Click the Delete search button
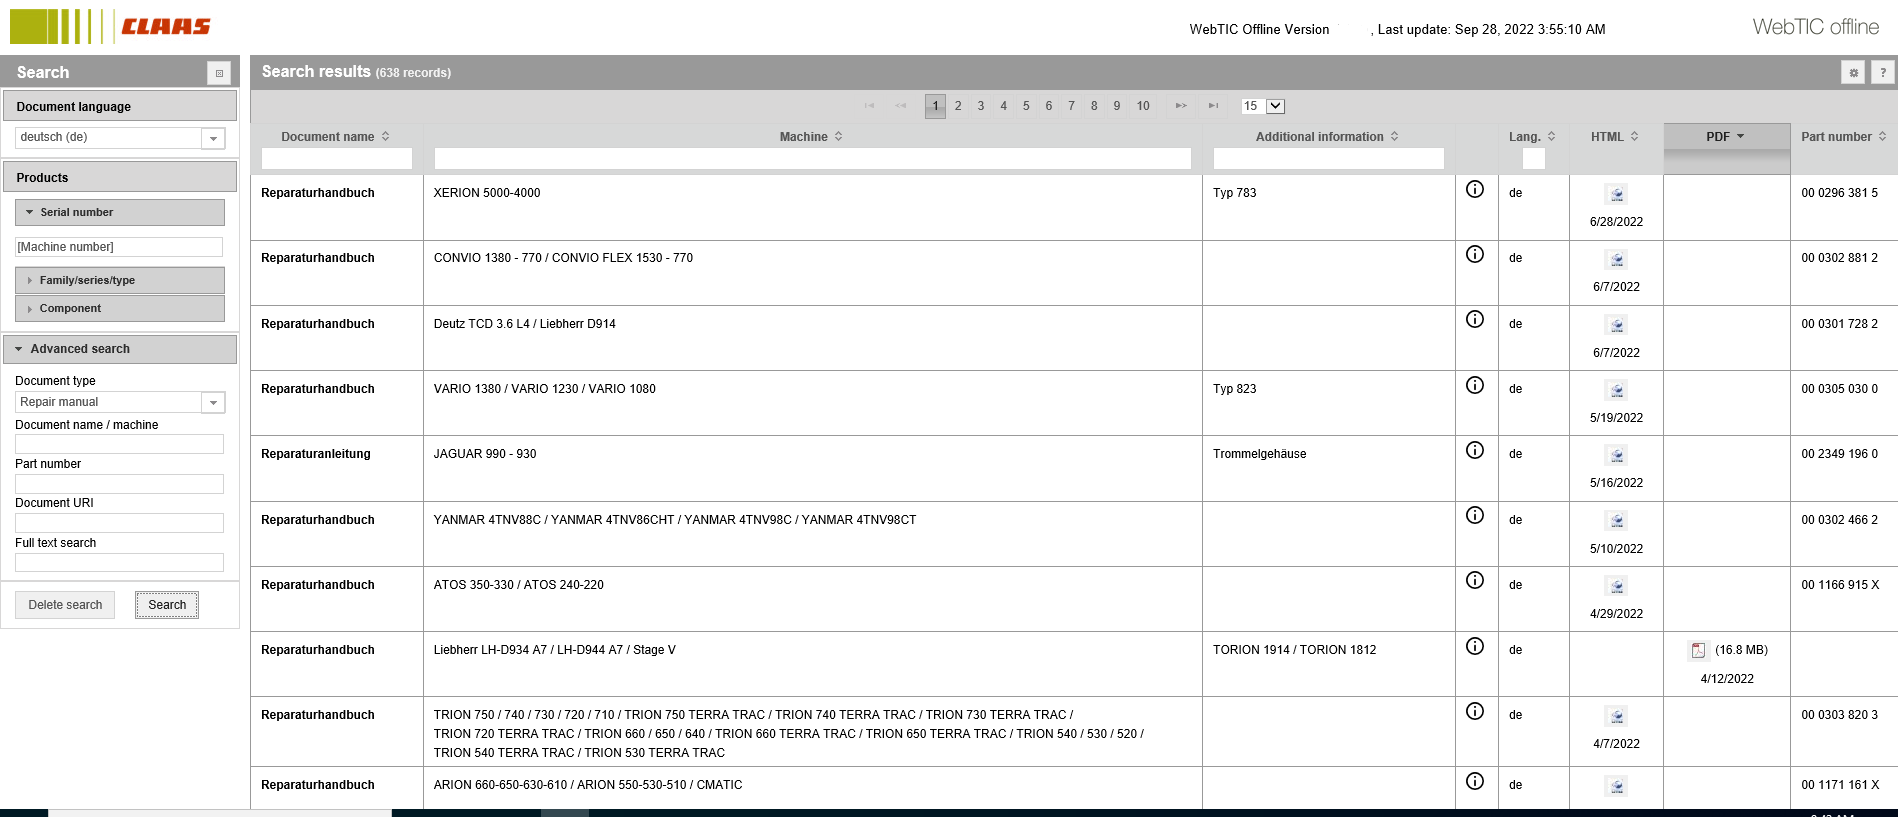Viewport: 1898px width, 817px height. [x=65, y=605]
